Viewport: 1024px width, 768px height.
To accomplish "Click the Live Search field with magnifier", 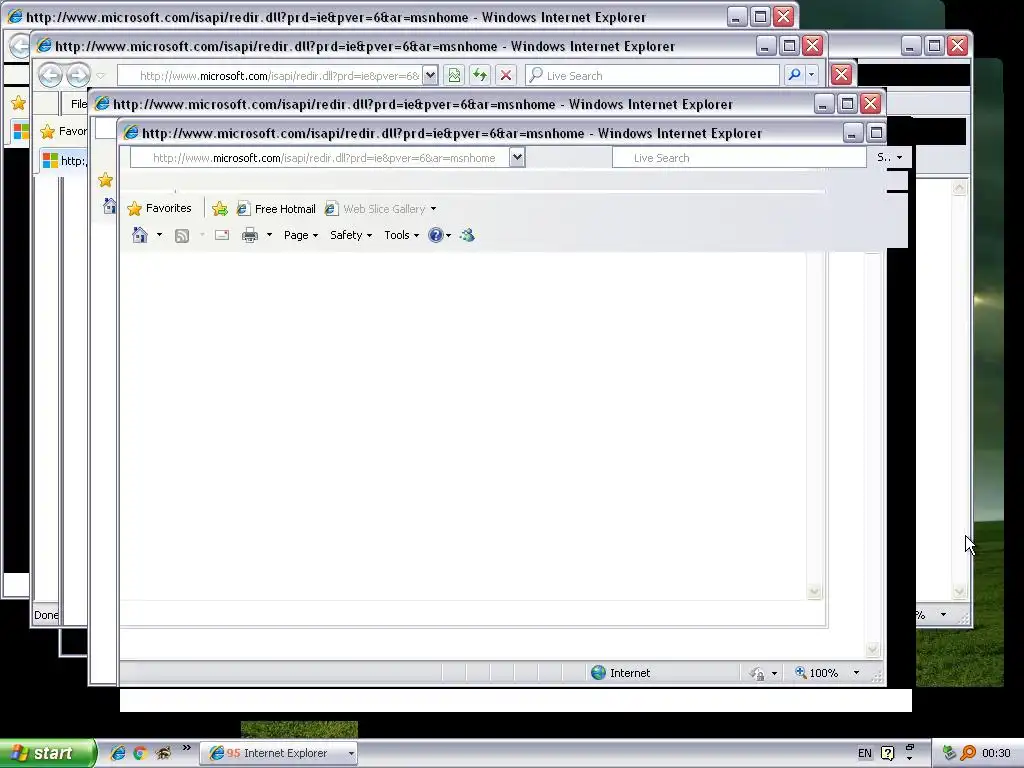I will 652,76.
